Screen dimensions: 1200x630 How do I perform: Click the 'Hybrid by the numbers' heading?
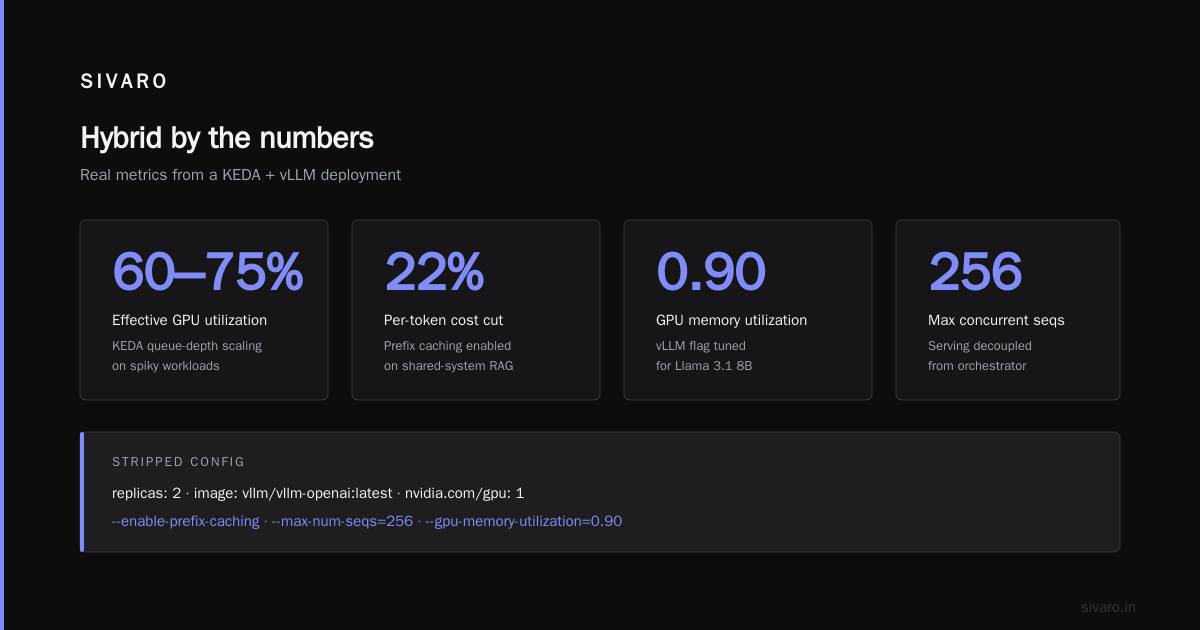[x=227, y=138]
